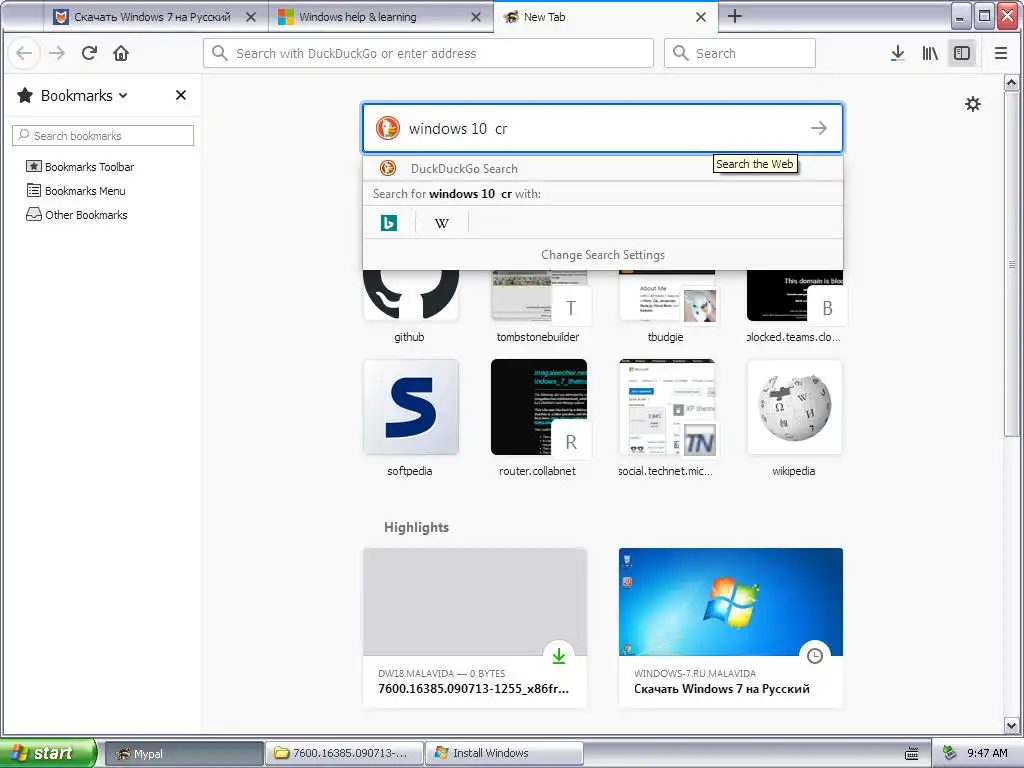Toggle the sidebar button in toolbar
Image resolution: width=1024 pixels, height=768 pixels.
pyautogui.click(x=962, y=54)
